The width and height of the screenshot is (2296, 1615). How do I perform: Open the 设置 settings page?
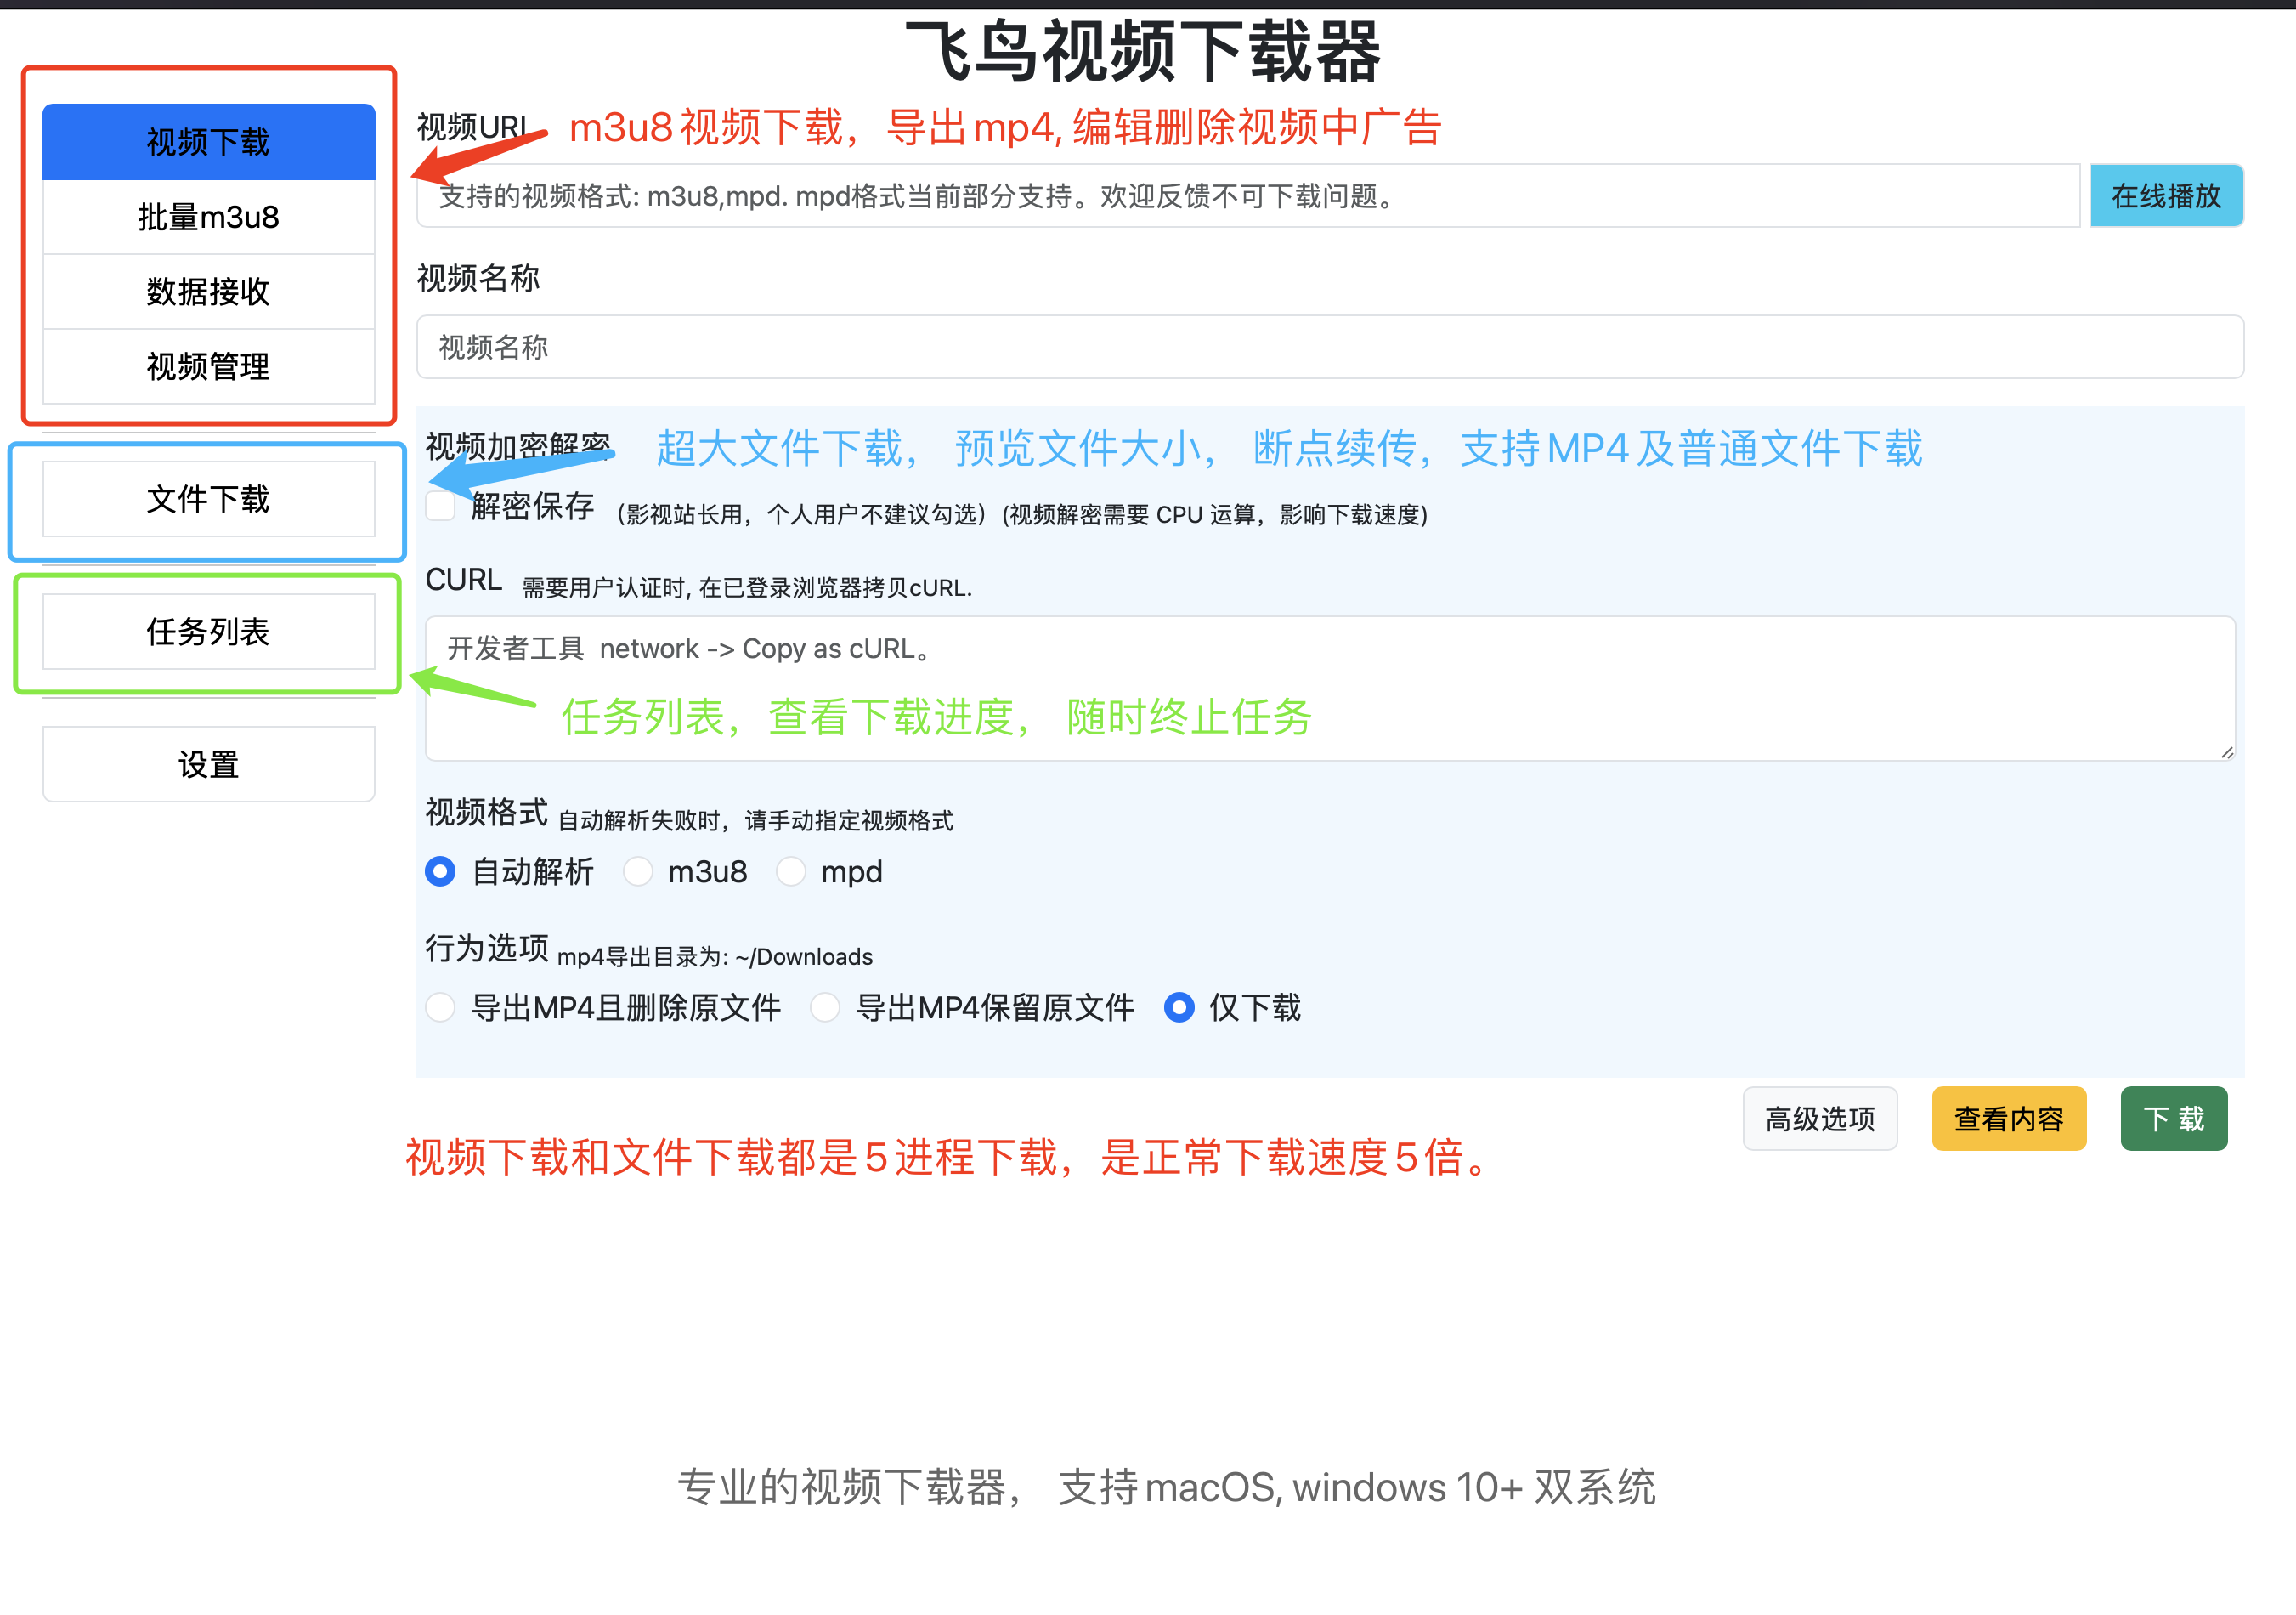[208, 765]
